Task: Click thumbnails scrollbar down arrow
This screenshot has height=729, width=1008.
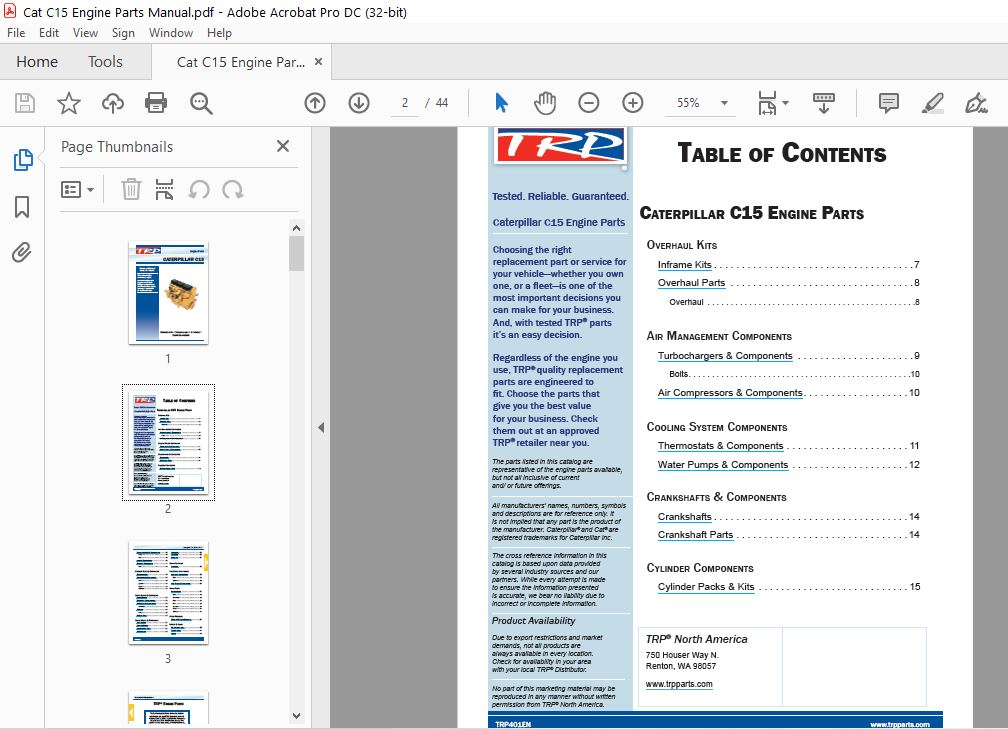Action: point(296,716)
